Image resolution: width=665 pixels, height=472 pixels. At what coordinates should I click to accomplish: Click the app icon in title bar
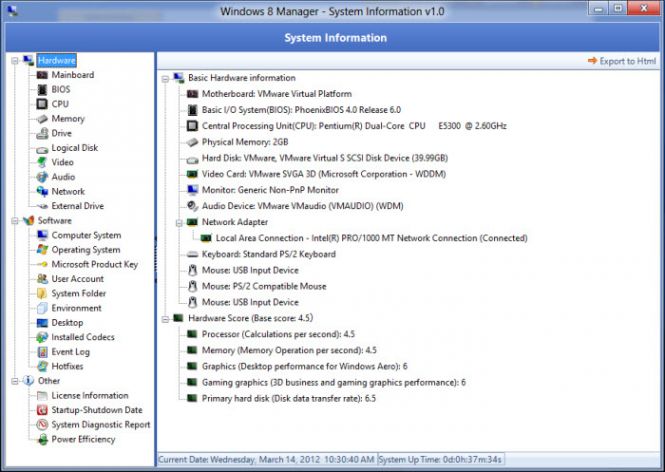pos(13,11)
